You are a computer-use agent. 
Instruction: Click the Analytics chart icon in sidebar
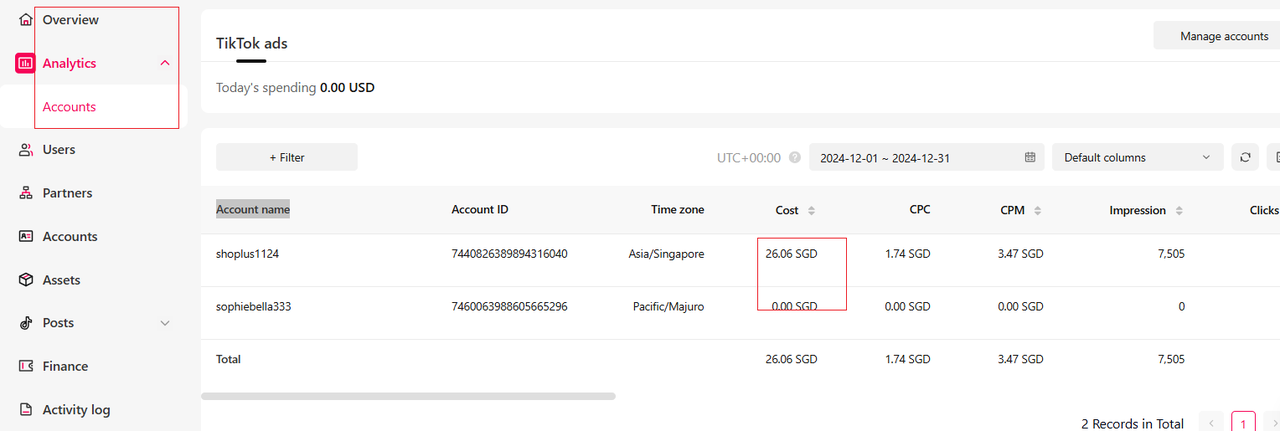coord(26,63)
